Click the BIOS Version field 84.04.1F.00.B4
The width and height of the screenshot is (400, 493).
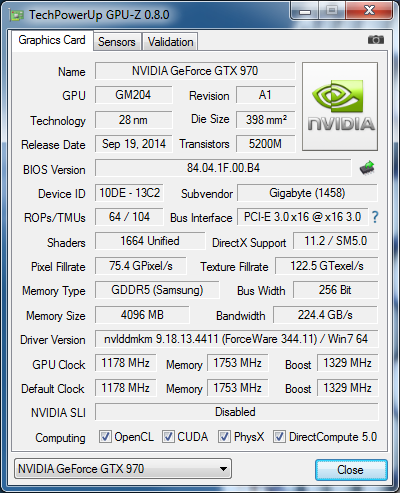point(223,168)
